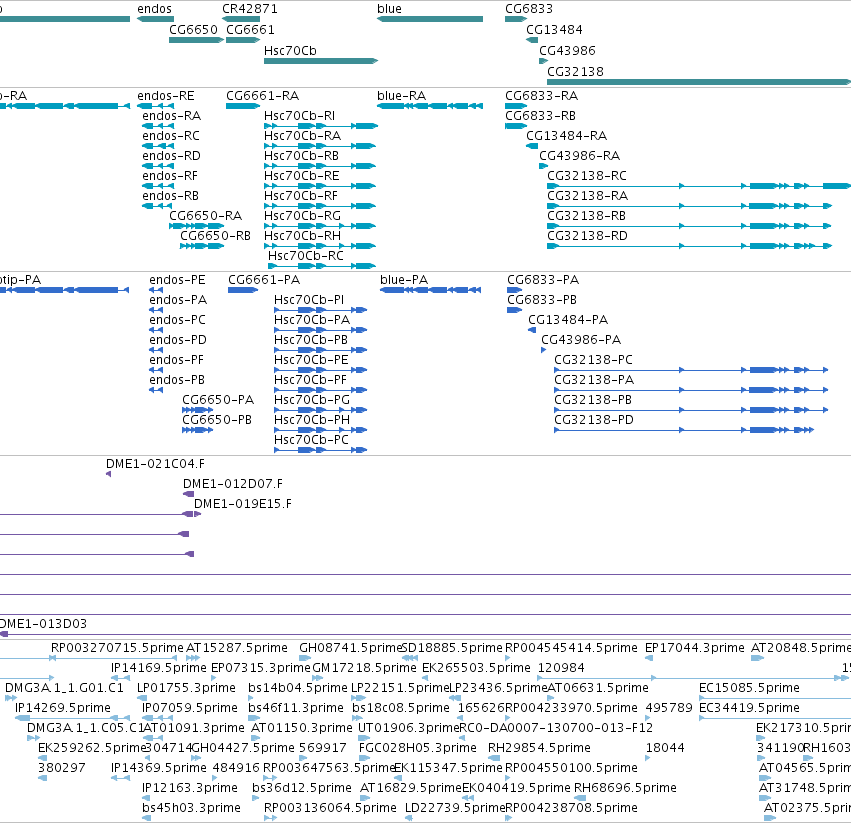Select the CR42871 gene label
Screen dimensions: 851x823
click(250, 9)
